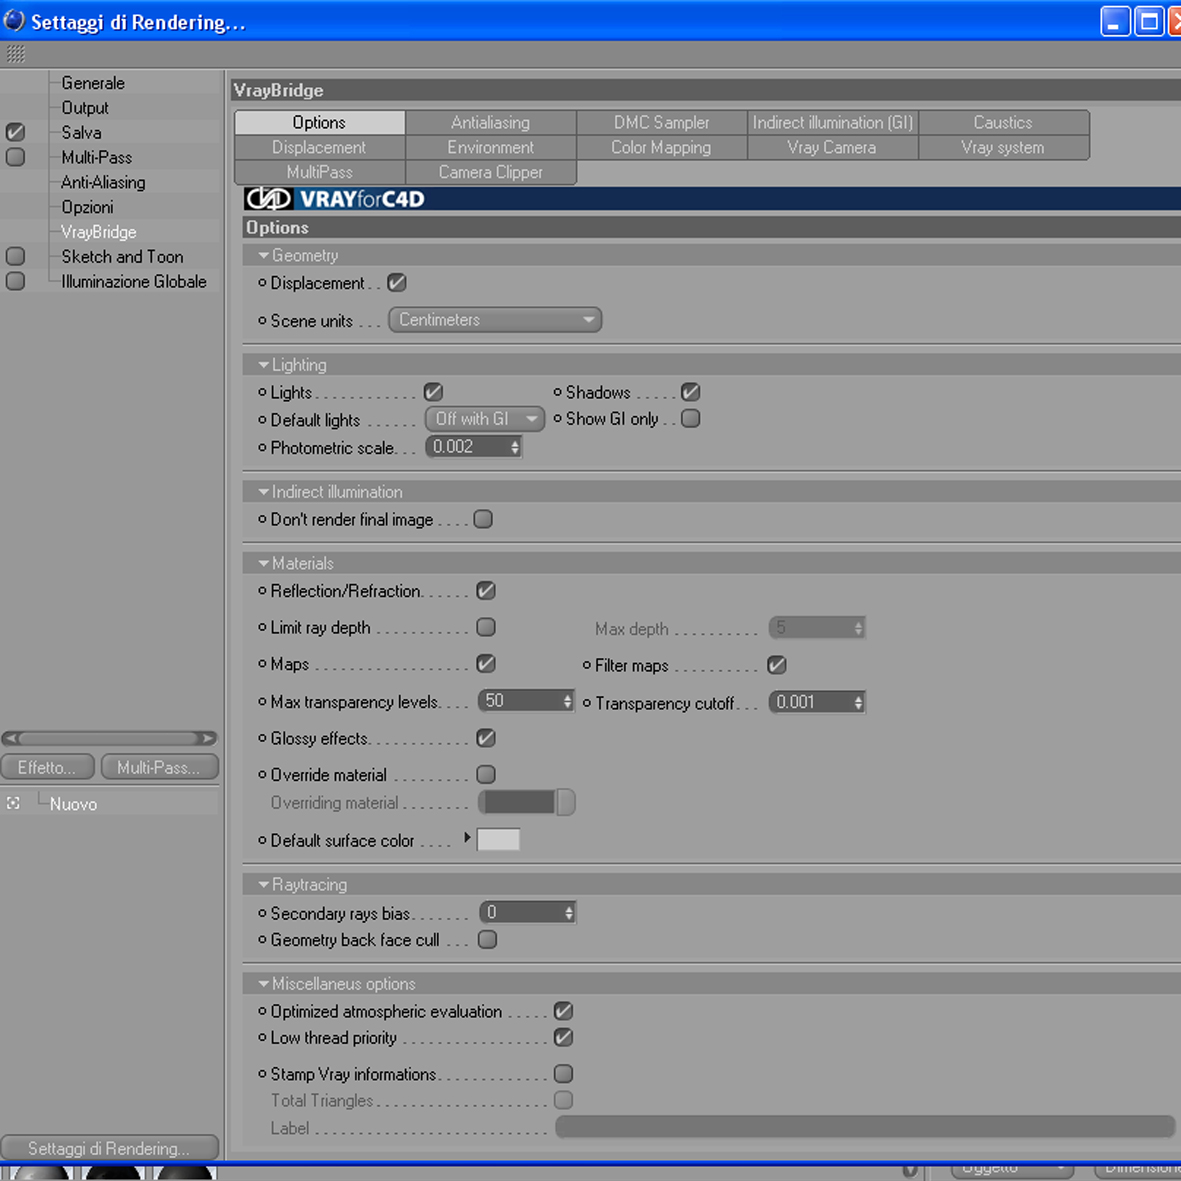Toggle the Low thread priority checkbox
The width and height of the screenshot is (1181, 1181).
pos(563,1037)
